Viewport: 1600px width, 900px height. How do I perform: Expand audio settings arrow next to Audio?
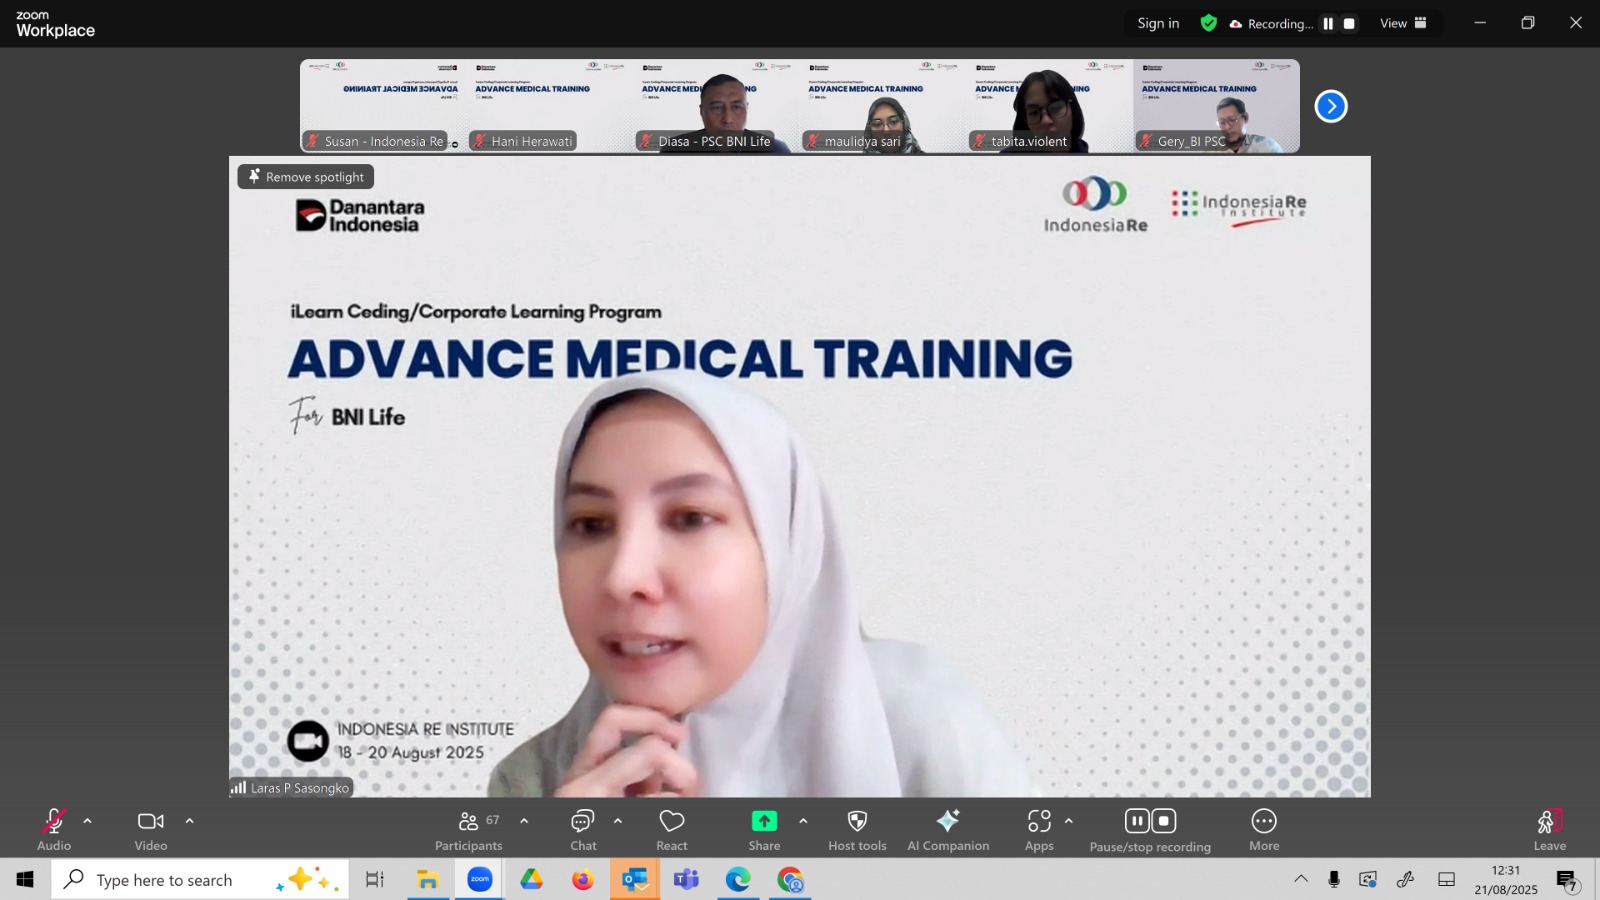click(88, 821)
